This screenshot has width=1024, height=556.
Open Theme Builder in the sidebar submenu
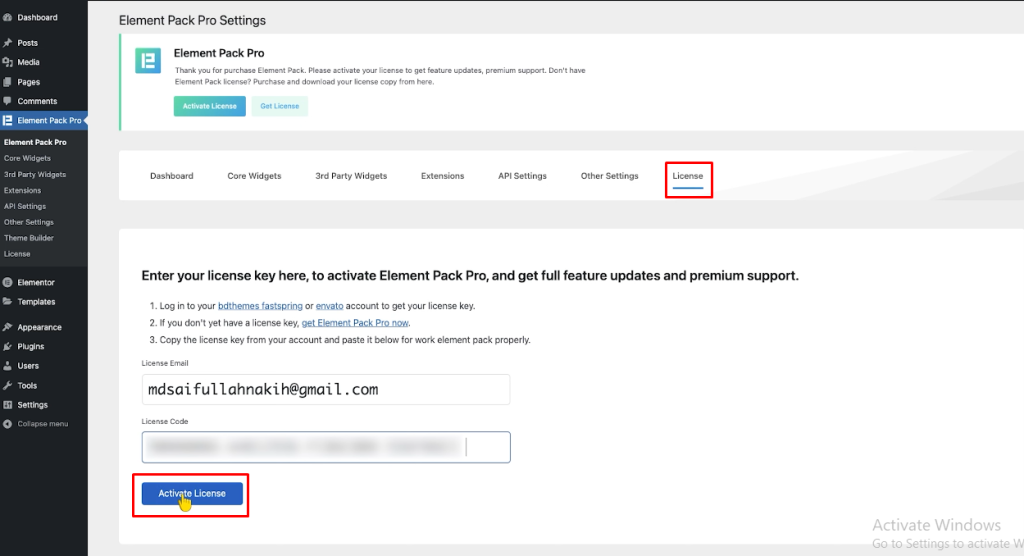coord(29,238)
